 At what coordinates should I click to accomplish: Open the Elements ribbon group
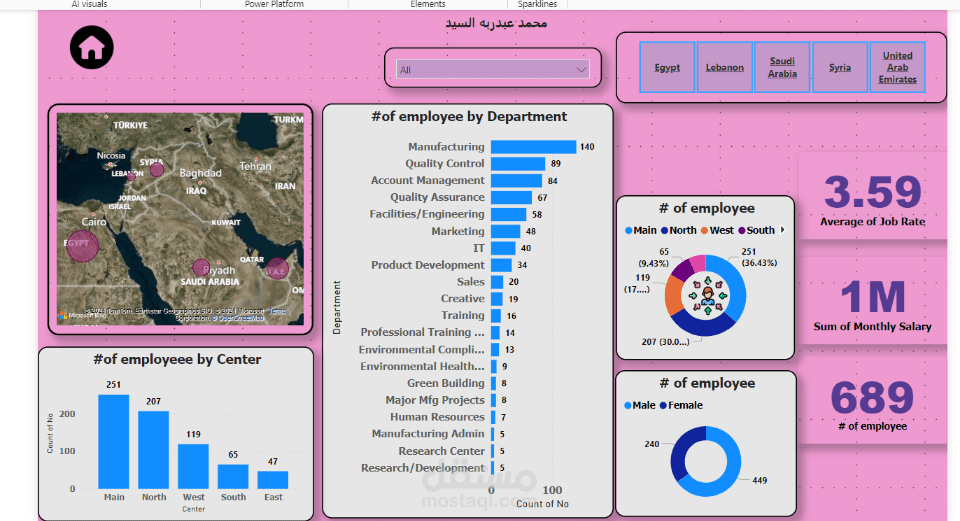(x=427, y=4)
